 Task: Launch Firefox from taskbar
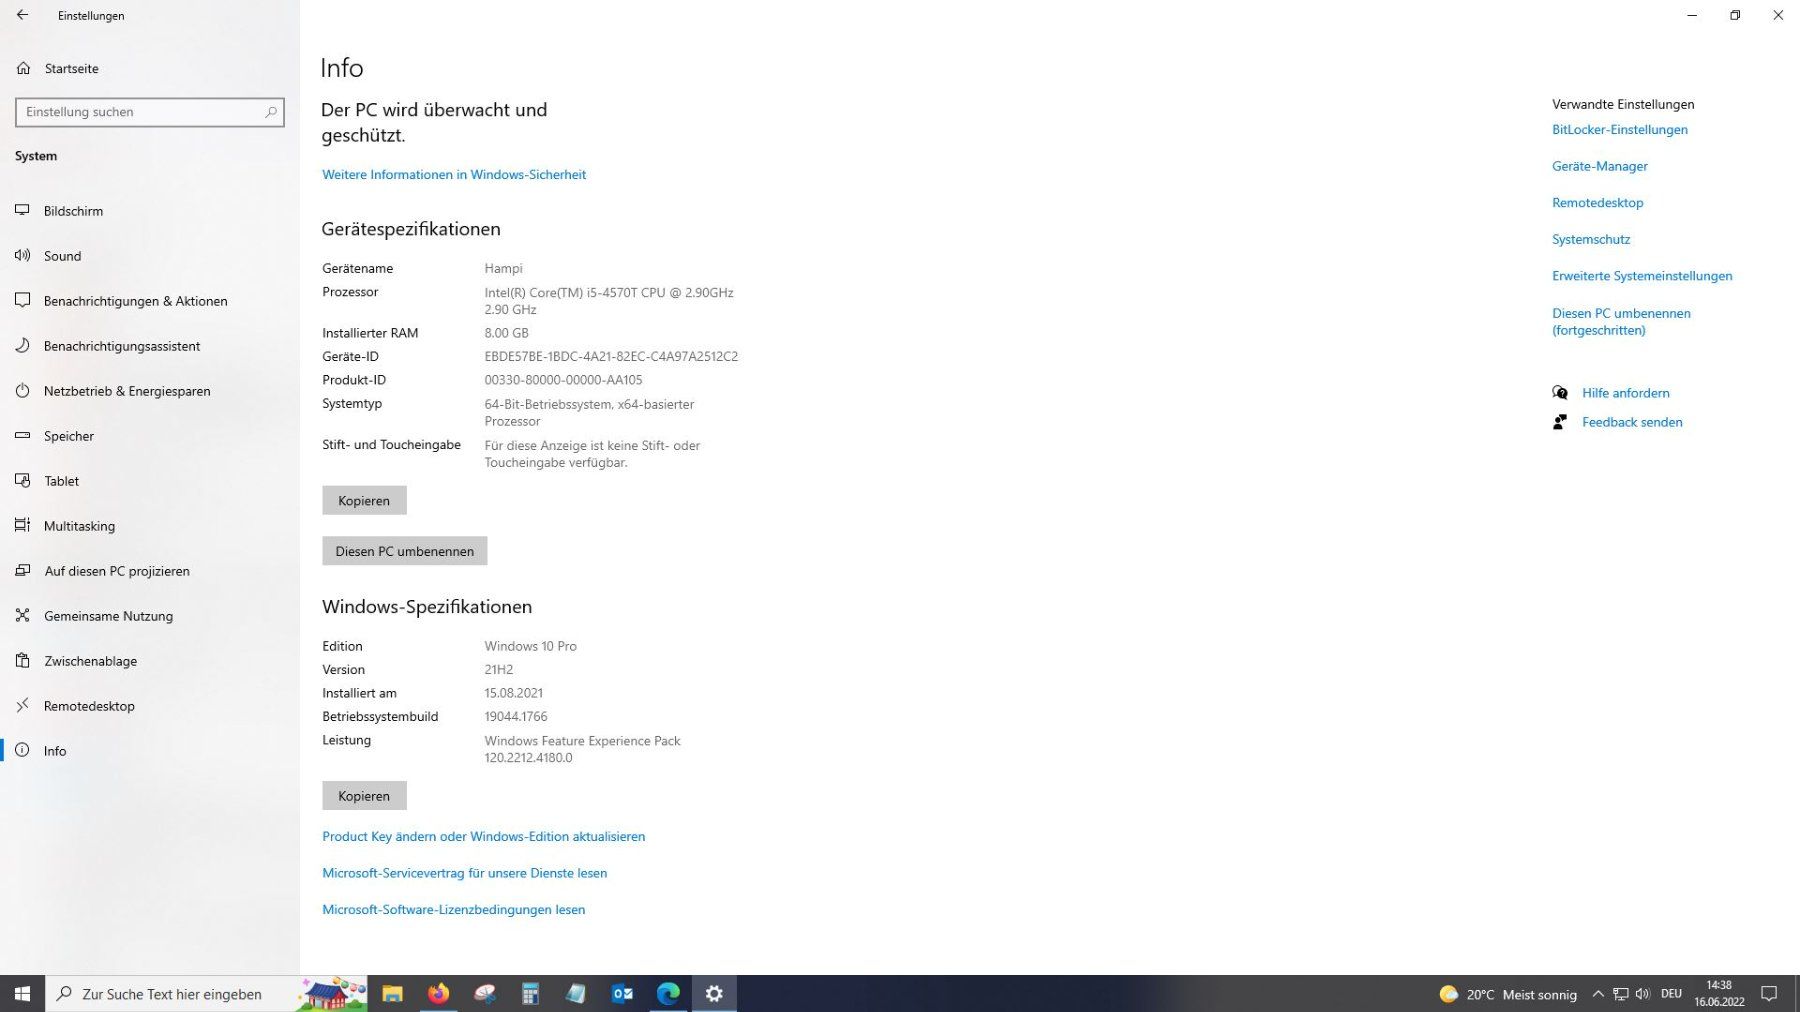[x=438, y=994]
